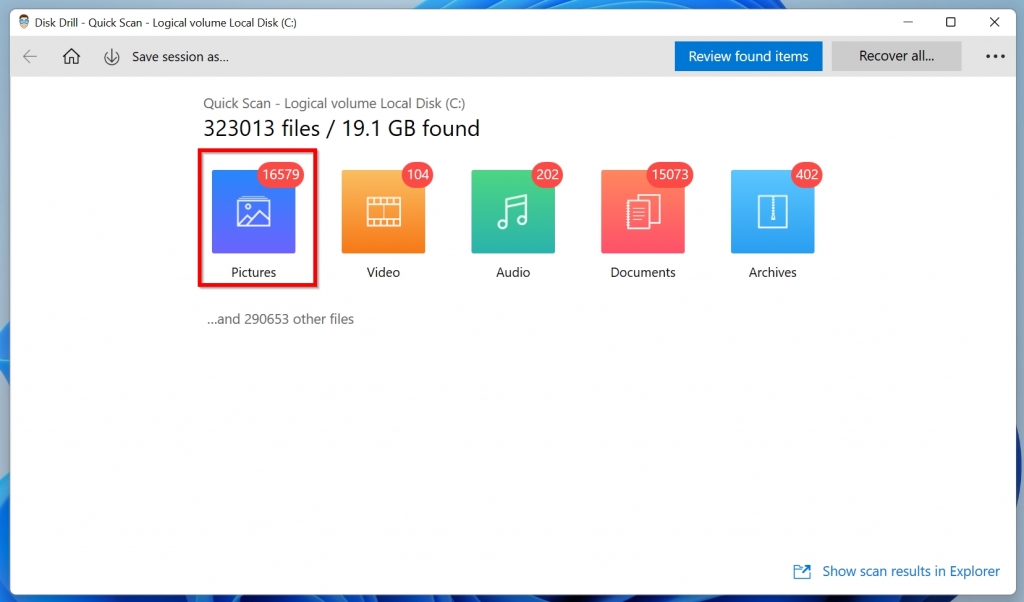The width and height of the screenshot is (1024, 602).
Task: Click the Review found items button
Action: [748, 56]
